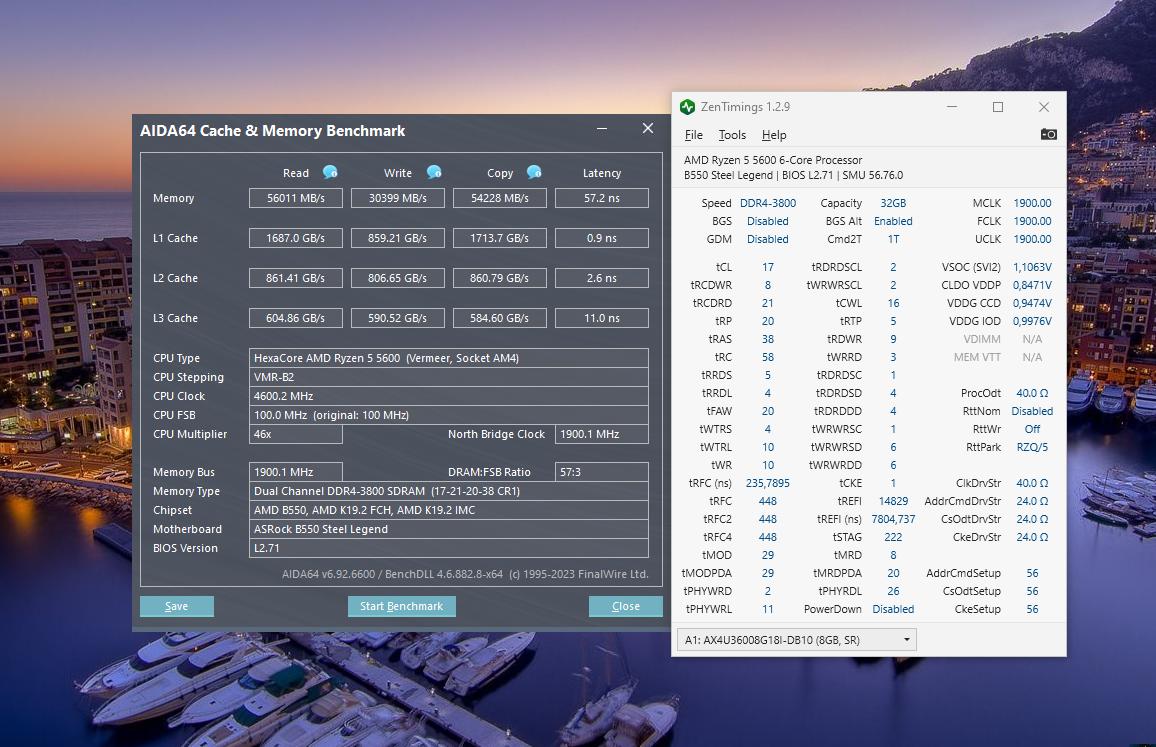Select the CPU Type information field
The image size is (1156, 747).
pyautogui.click(x=449, y=358)
